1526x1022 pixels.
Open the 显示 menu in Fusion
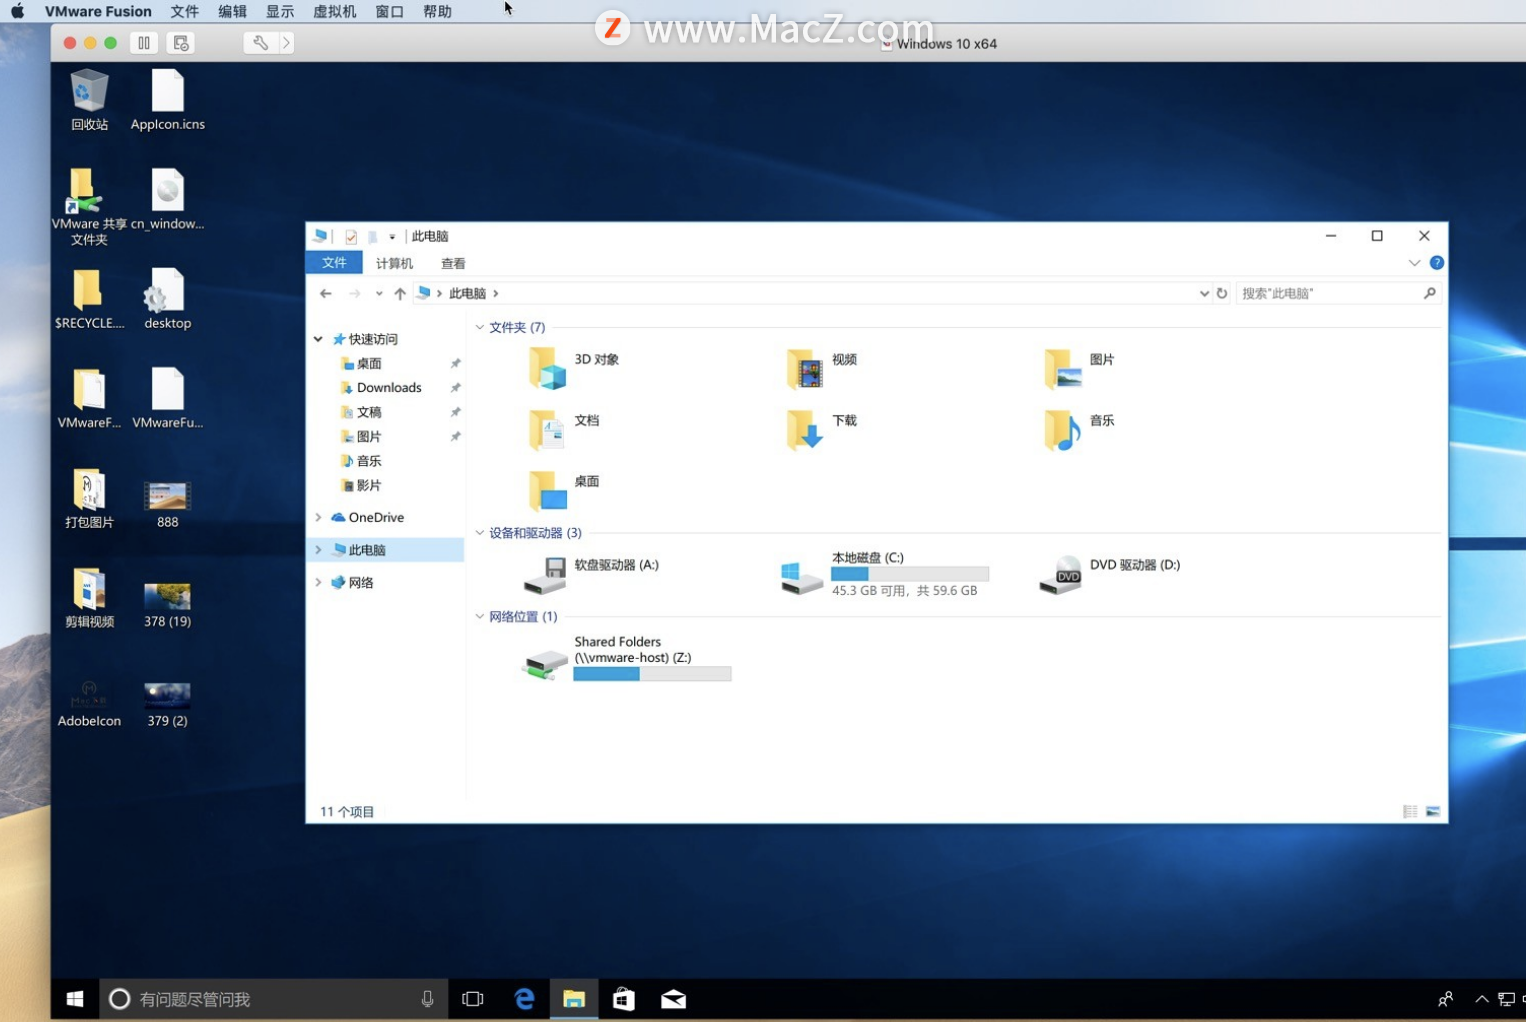pos(280,11)
